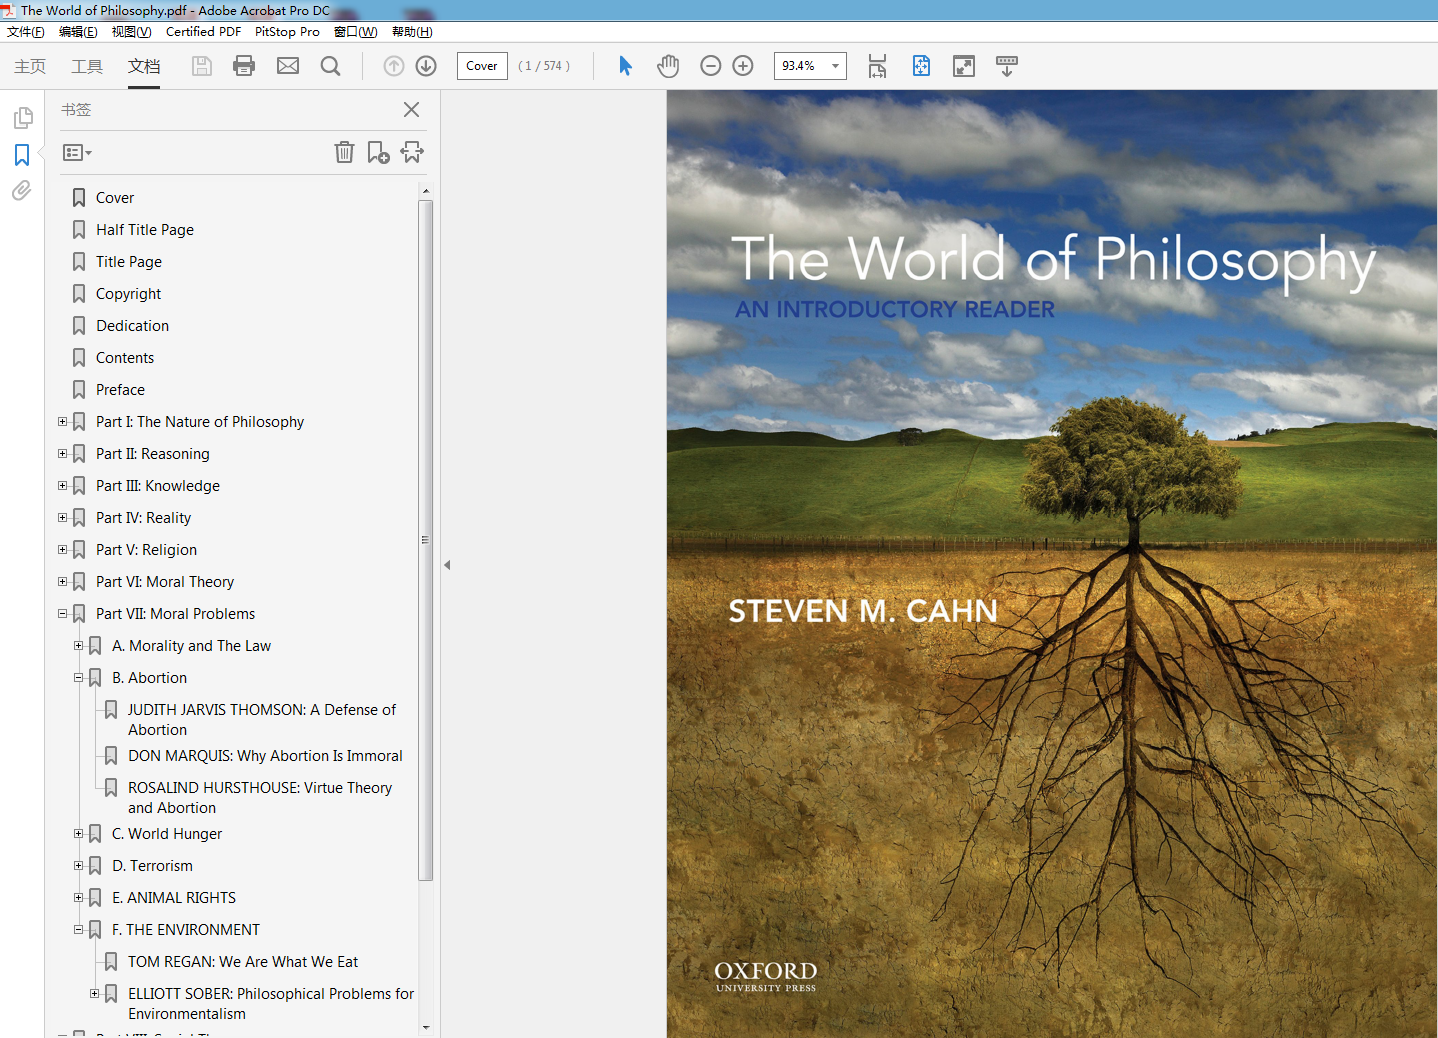This screenshot has height=1038, width=1438.
Task: Delete selected bookmark trash icon
Action: point(344,152)
